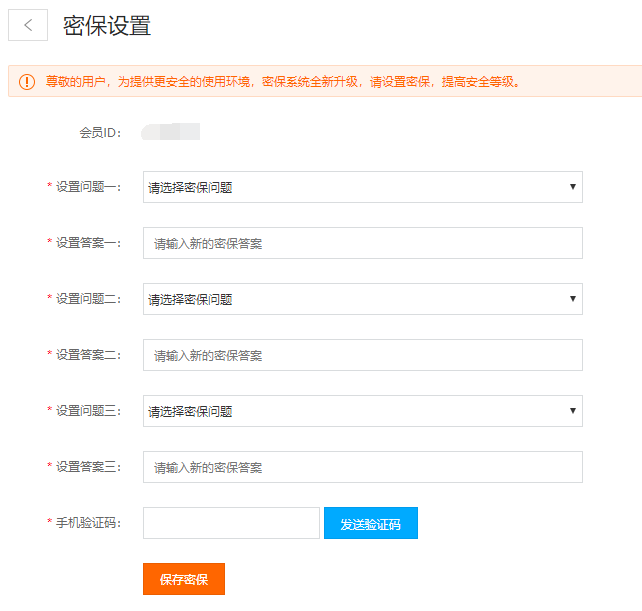
Task: Select the 设置答案三 answer text box
Action: [362, 467]
